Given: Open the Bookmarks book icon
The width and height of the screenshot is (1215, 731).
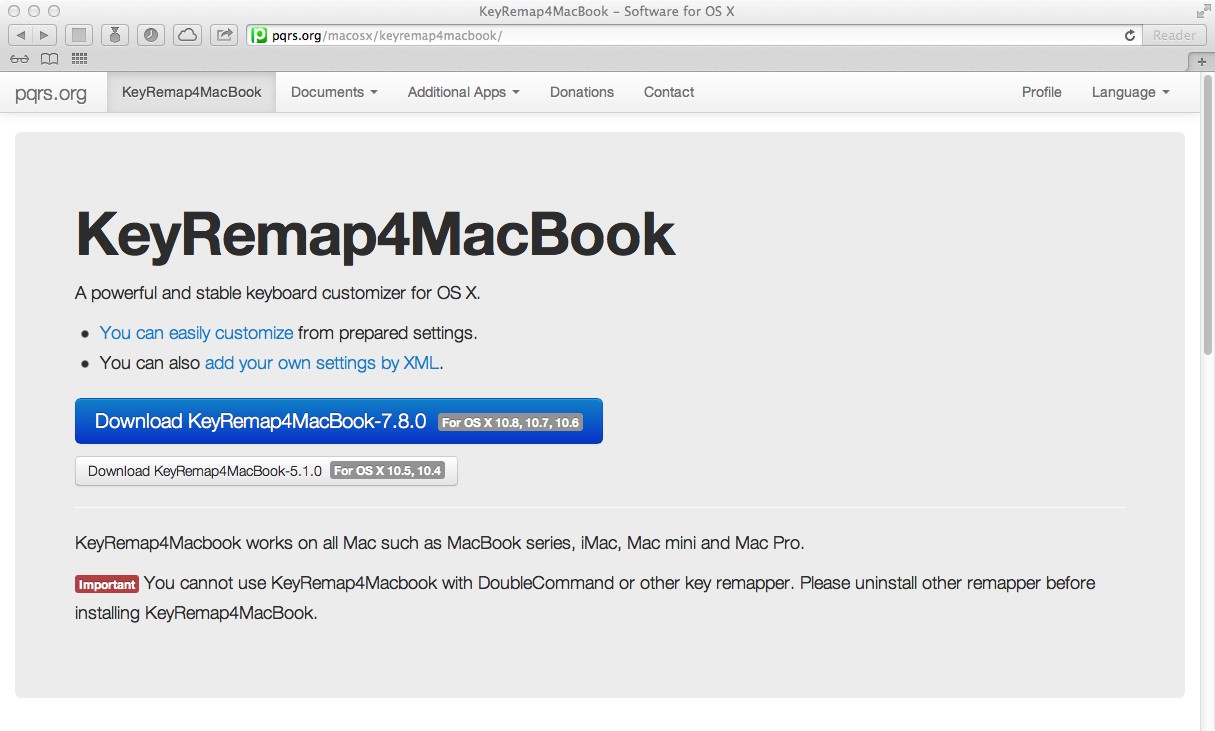Looking at the screenshot, I should click(49, 59).
